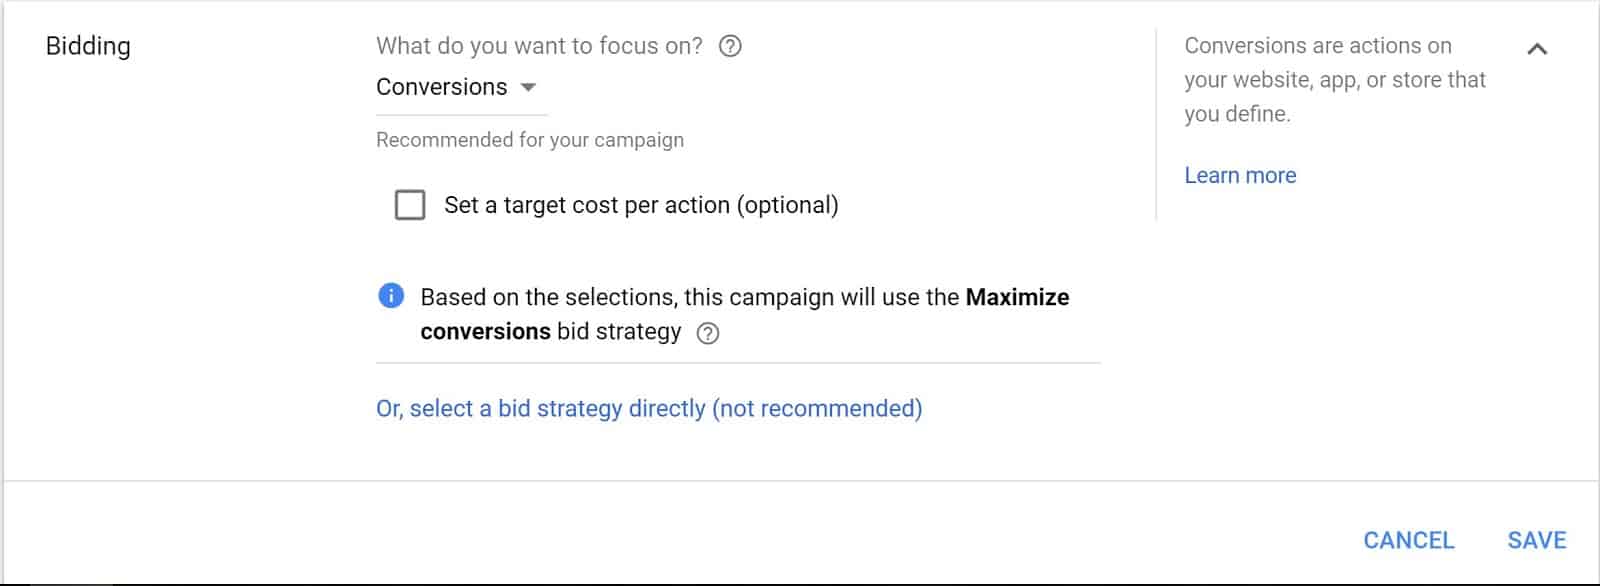Click the dropdown arrow next to Conversions

(529, 87)
